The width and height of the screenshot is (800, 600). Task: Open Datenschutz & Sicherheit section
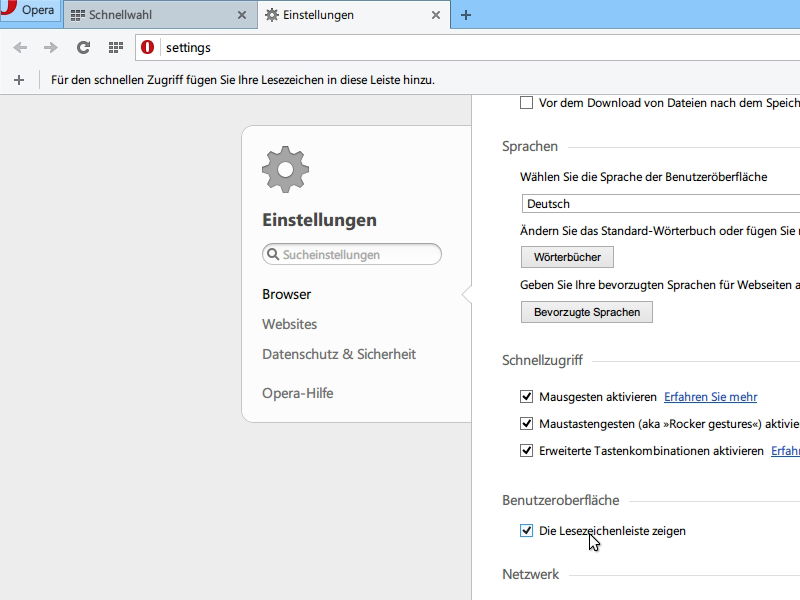point(339,354)
